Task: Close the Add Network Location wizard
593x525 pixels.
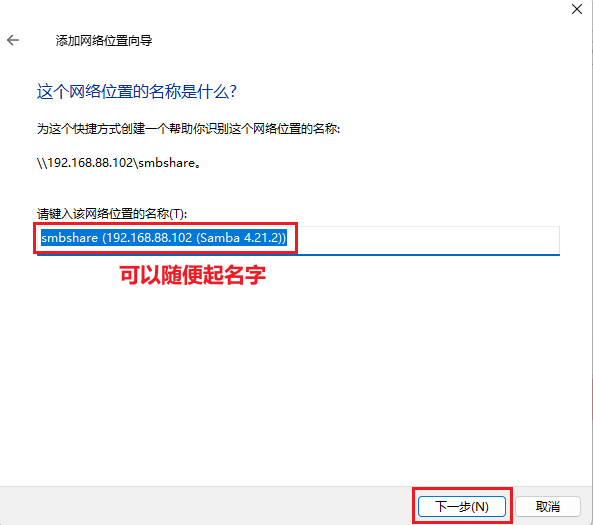Action: click(x=577, y=9)
